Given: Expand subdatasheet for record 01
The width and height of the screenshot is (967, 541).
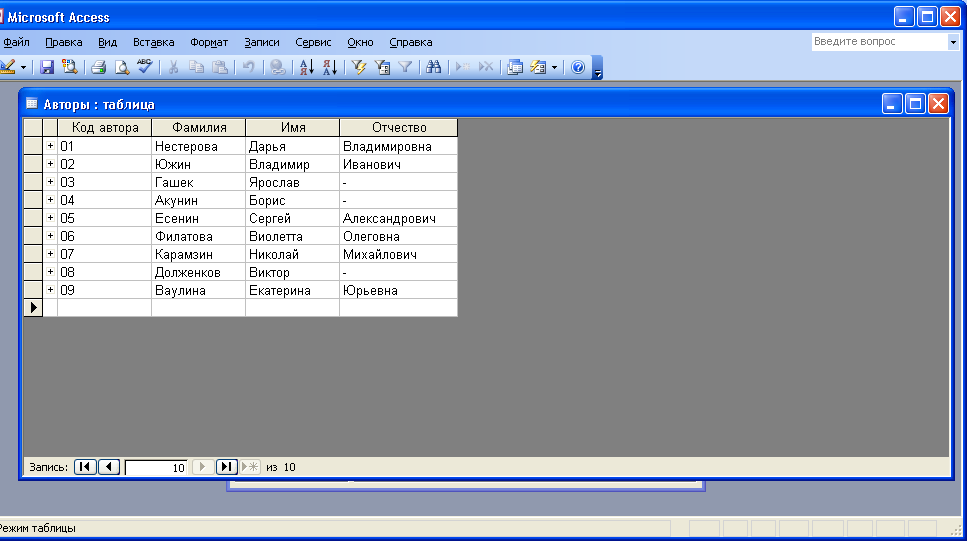Looking at the screenshot, I should (50, 146).
